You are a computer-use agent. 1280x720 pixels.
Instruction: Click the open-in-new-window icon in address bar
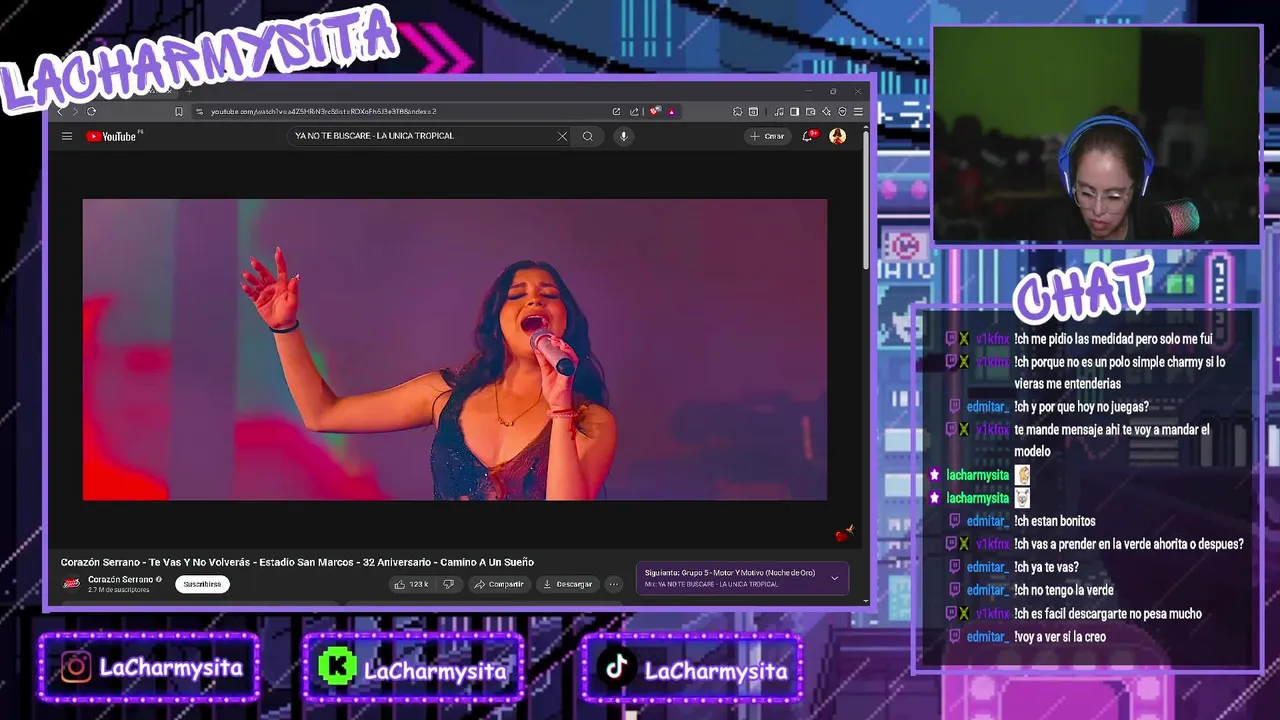click(x=616, y=111)
